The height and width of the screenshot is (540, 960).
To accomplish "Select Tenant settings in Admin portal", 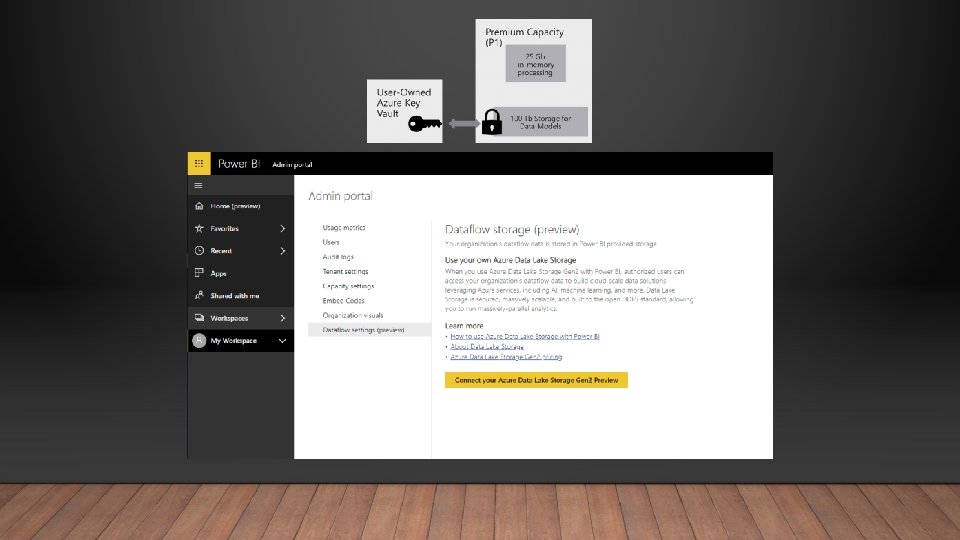I will coord(345,271).
